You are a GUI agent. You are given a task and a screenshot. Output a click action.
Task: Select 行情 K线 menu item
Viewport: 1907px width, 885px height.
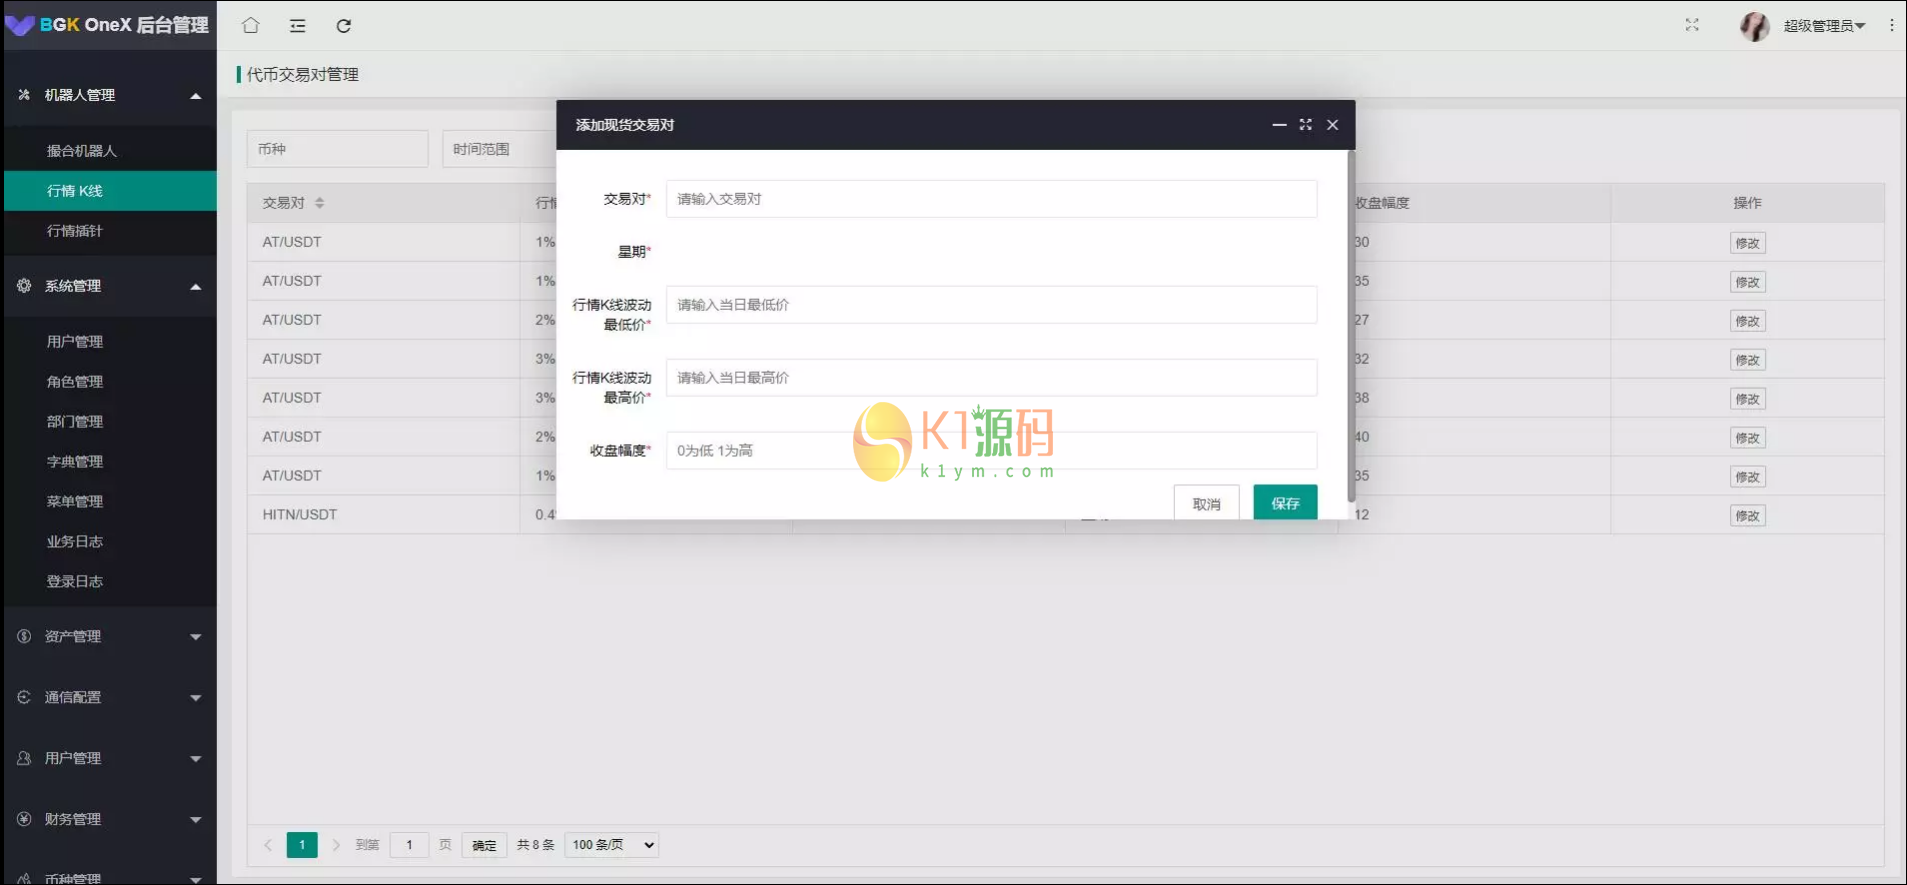coord(110,191)
